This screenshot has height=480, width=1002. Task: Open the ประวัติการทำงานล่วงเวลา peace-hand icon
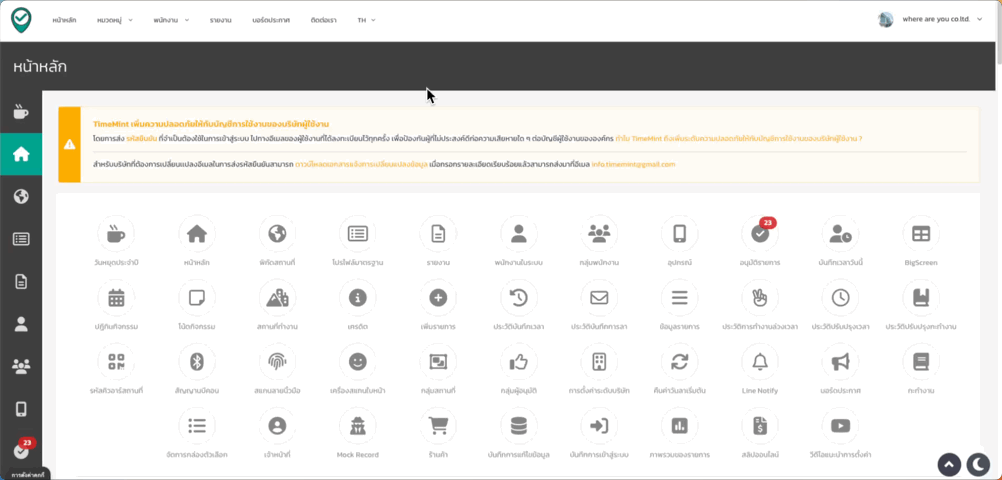point(760,298)
